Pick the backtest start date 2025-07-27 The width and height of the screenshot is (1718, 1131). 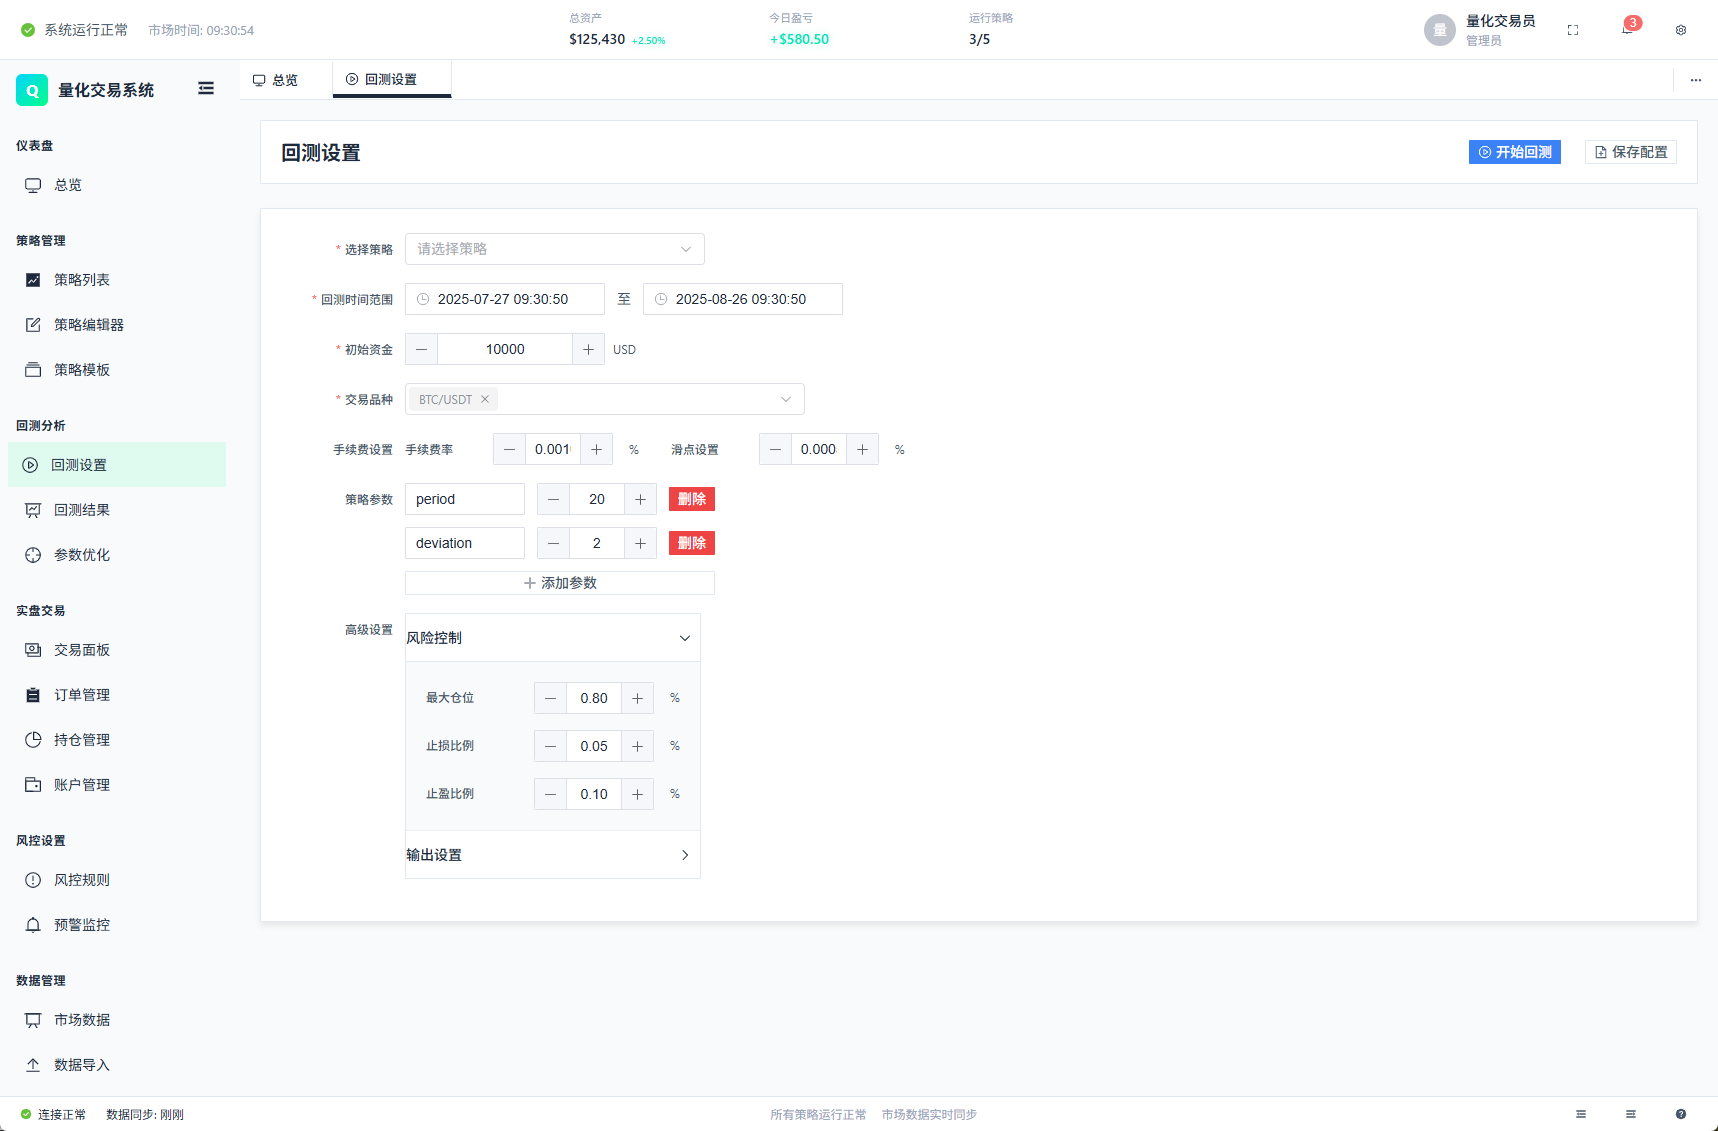pyautogui.click(x=505, y=299)
